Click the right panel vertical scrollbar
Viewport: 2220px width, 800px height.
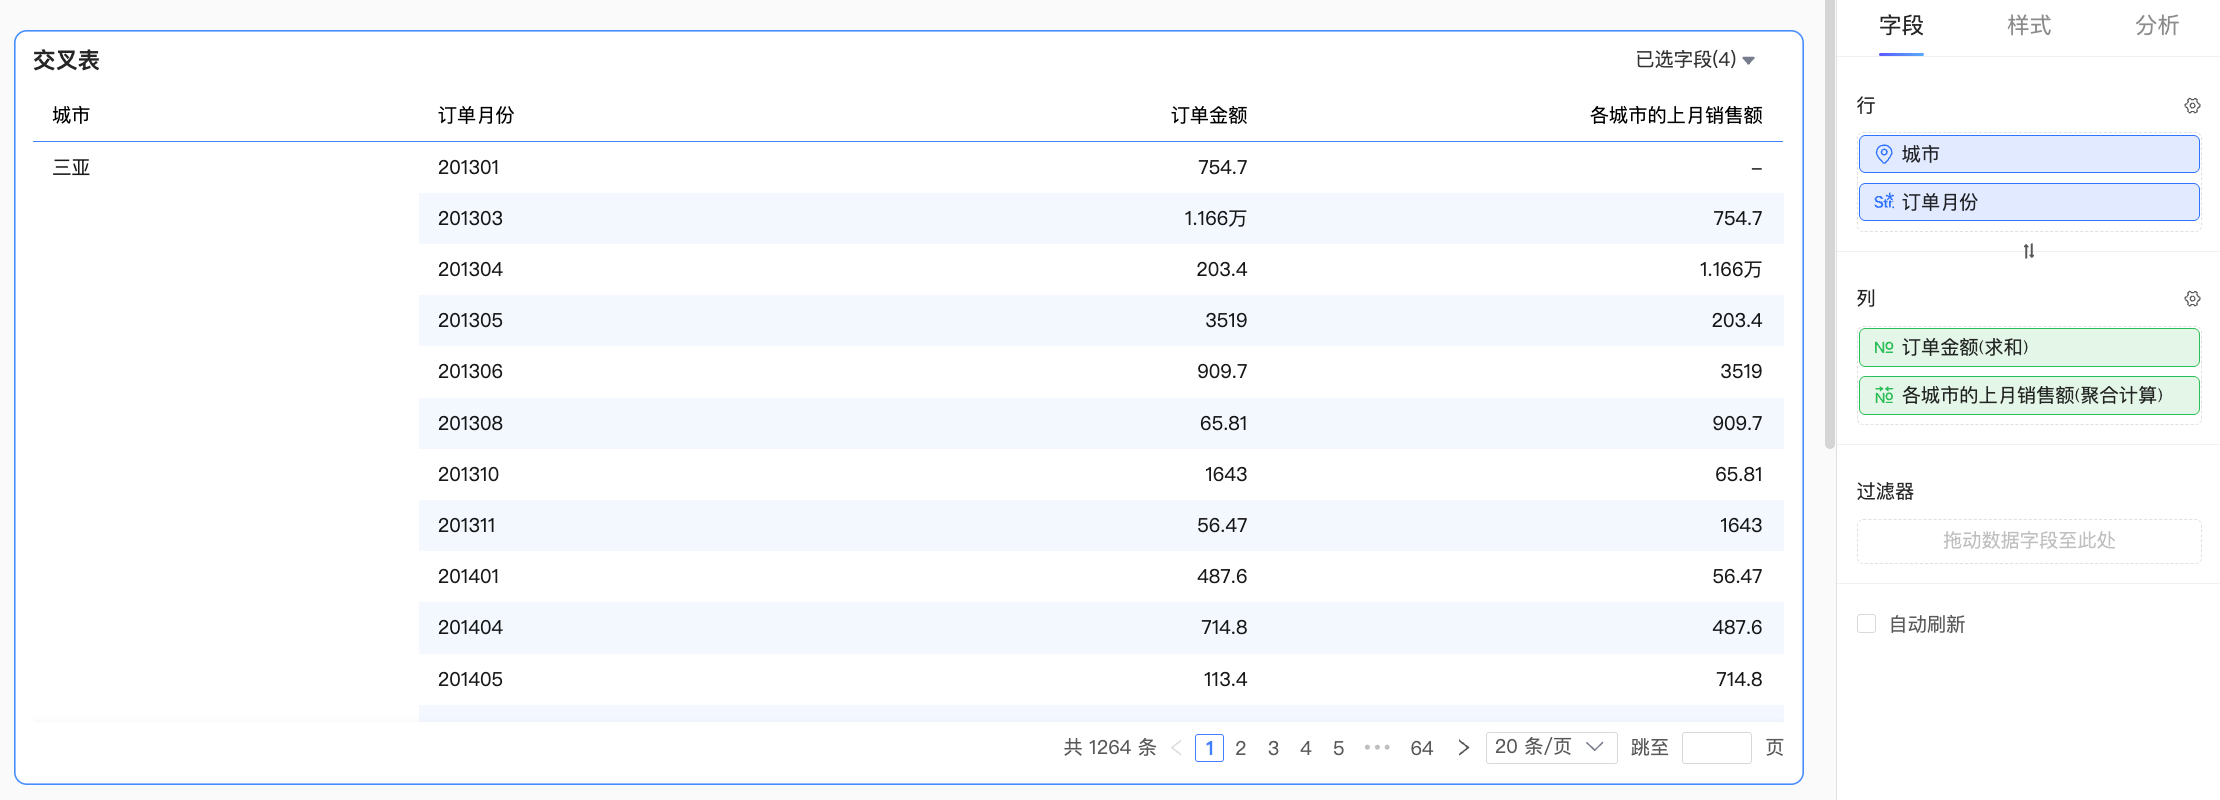pos(1830,225)
